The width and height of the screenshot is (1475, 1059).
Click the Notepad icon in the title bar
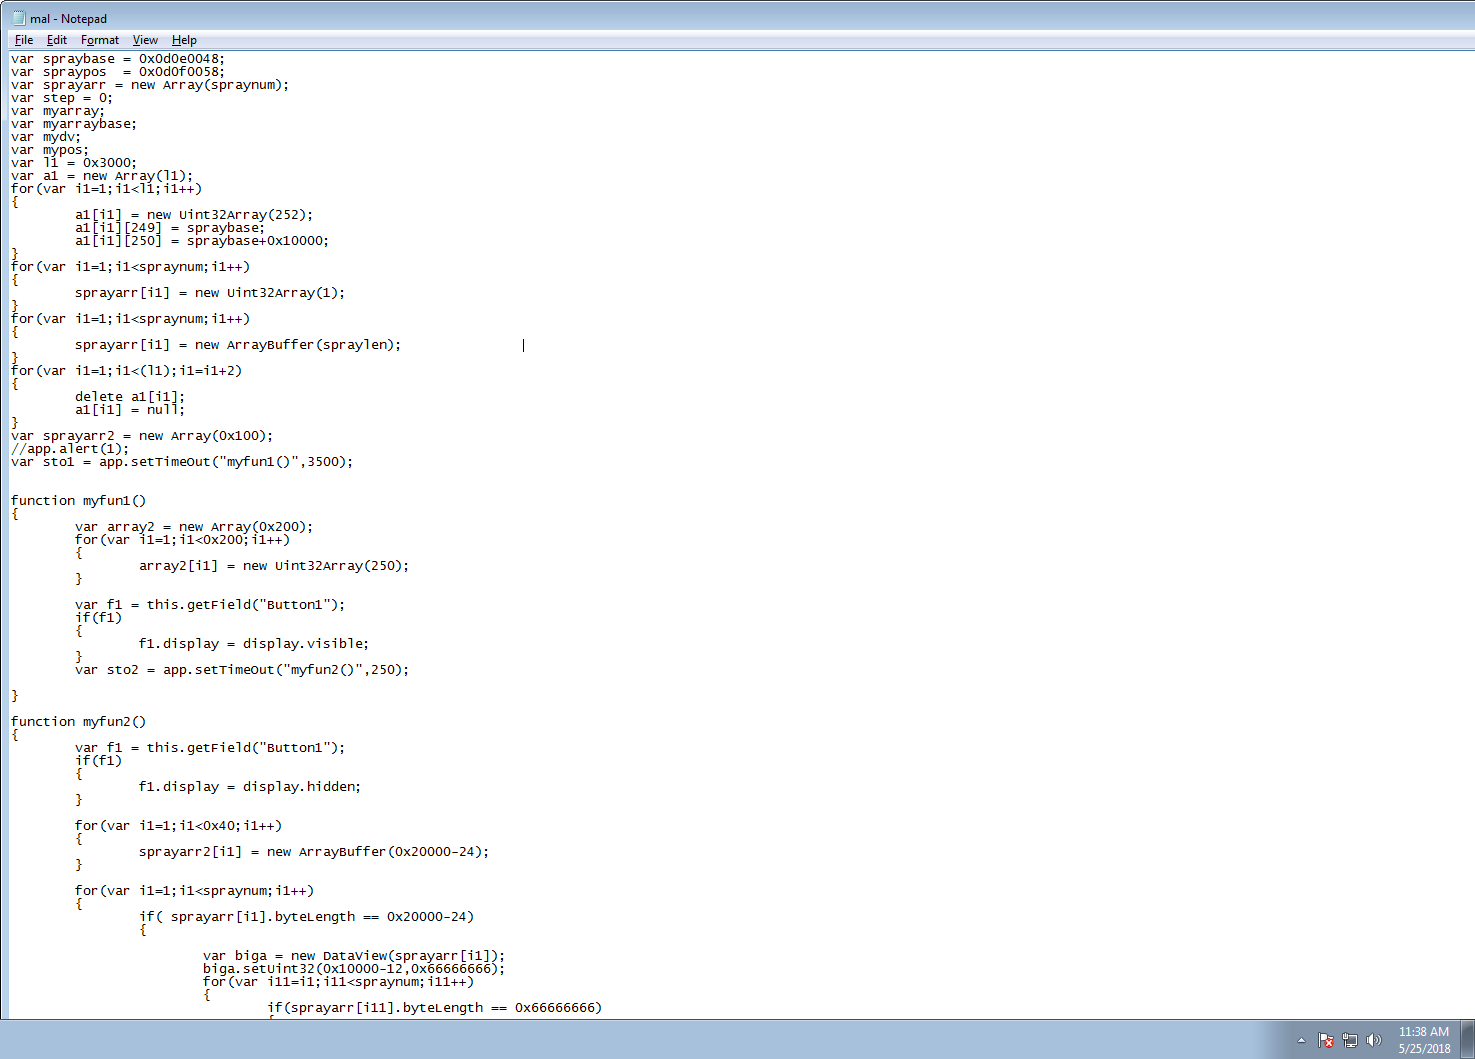[x=18, y=18]
